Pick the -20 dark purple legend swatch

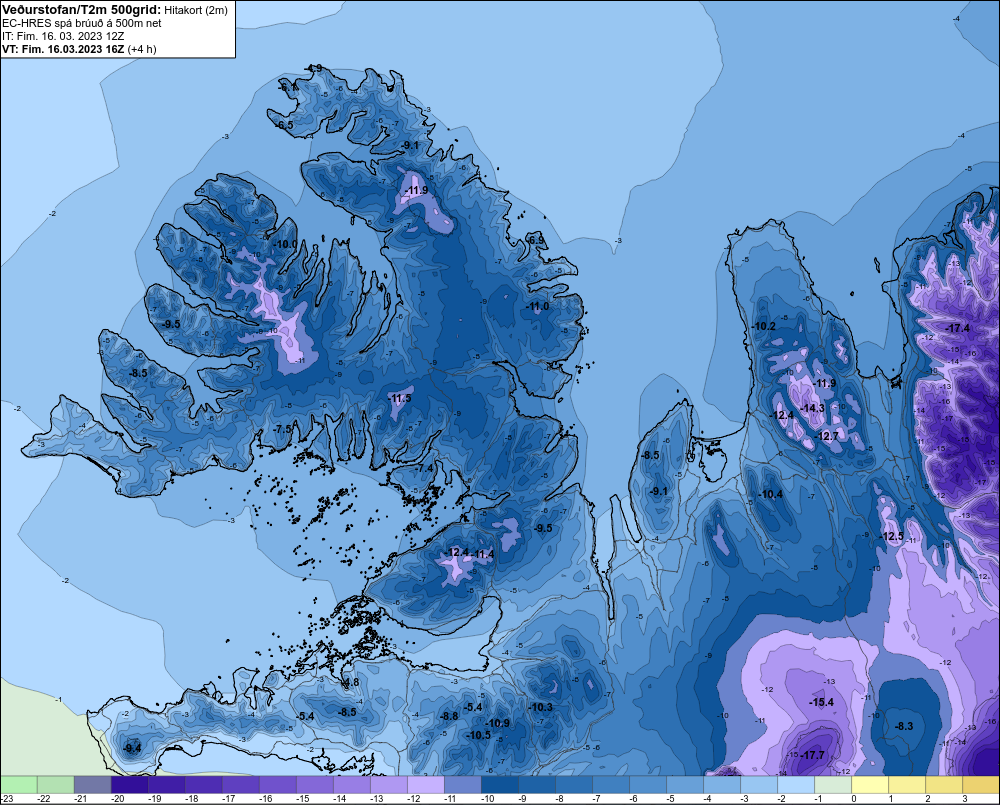(x=129, y=784)
